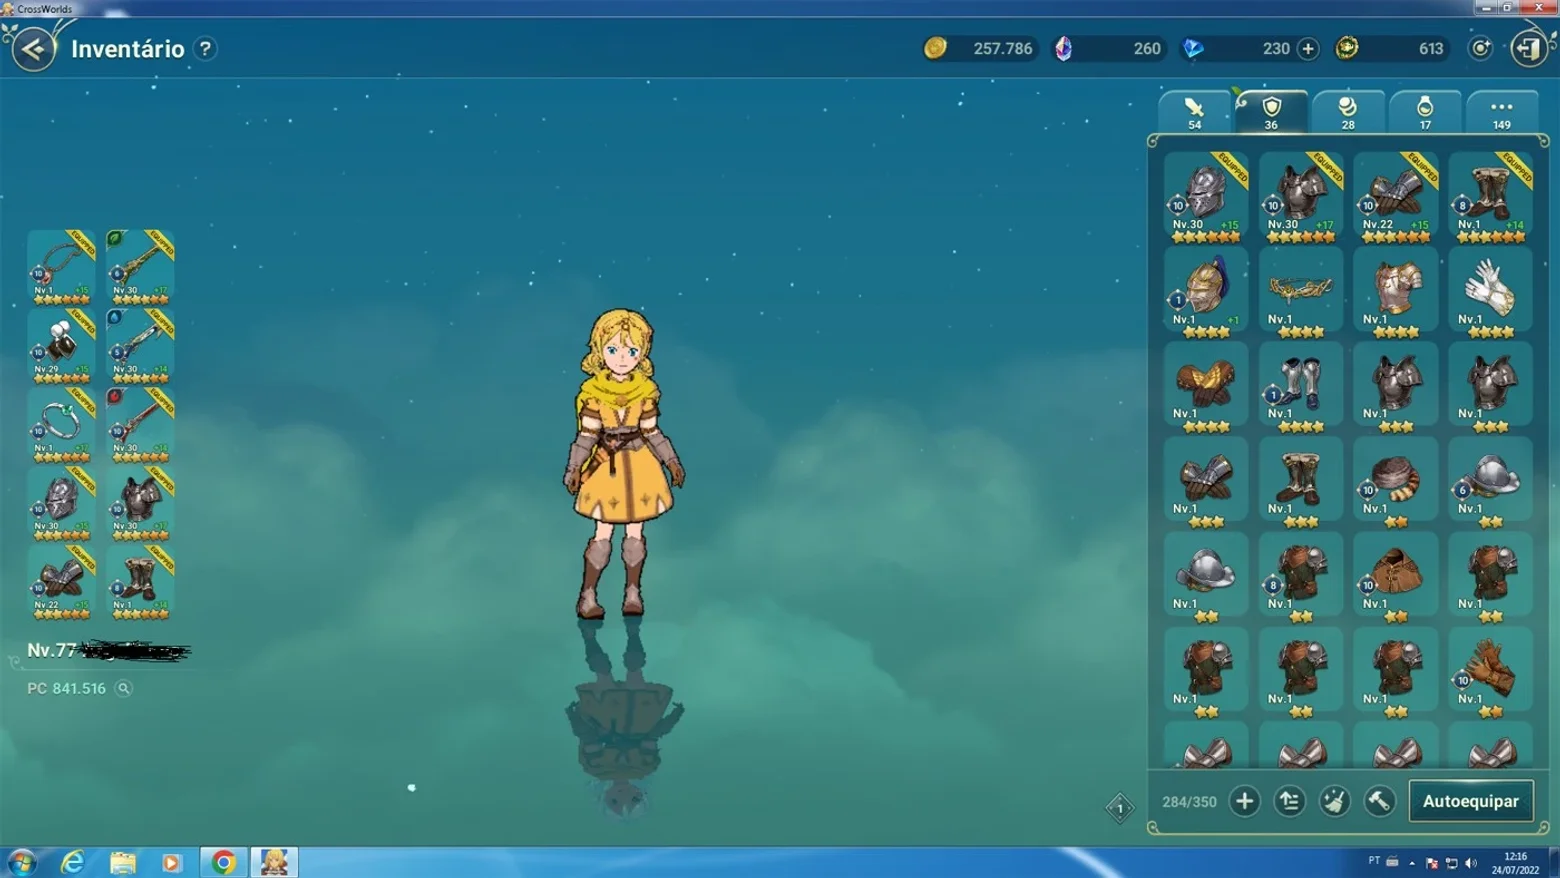The width and height of the screenshot is (1560, 878).
Task: Click the exit door icon in top bar
Action: [x=1529, y=48]
